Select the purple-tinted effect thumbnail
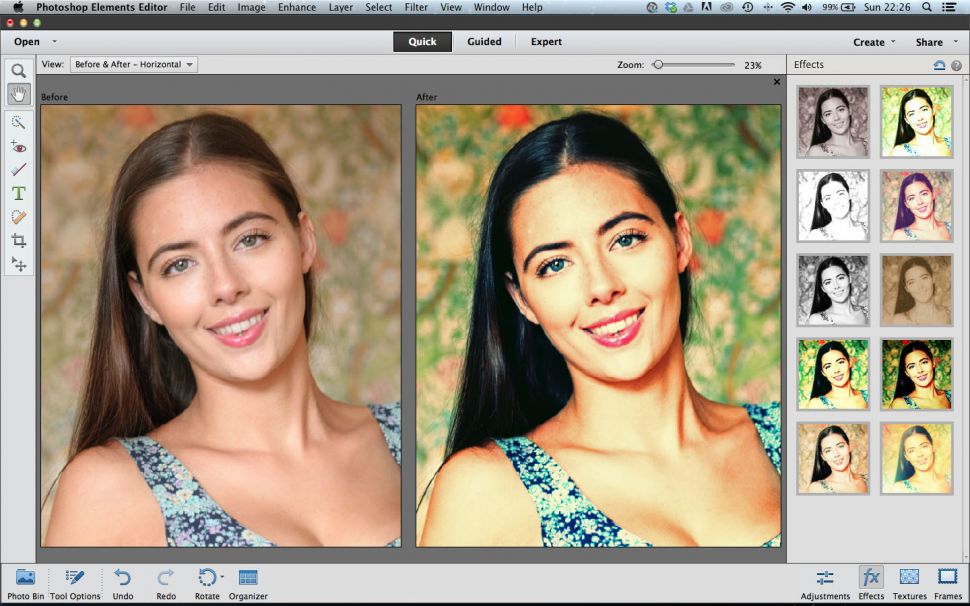 [916, 205]
